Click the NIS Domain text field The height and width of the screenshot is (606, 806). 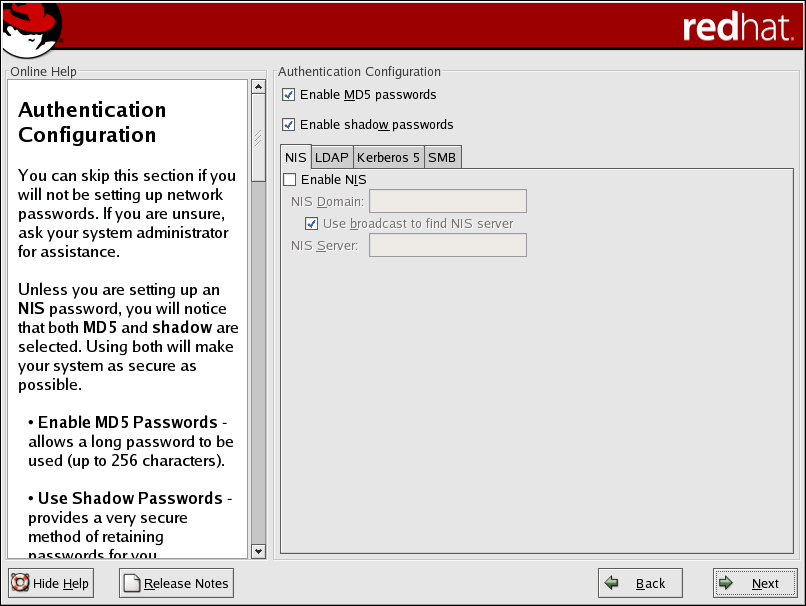point(447,201)
